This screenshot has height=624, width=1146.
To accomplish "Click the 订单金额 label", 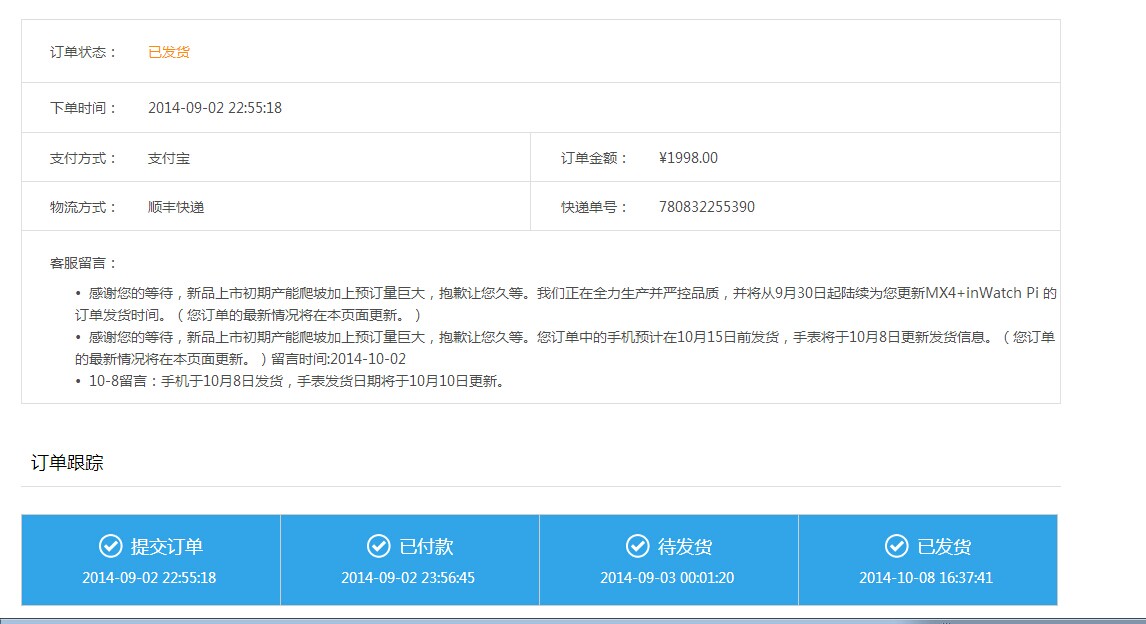I will [594, 158].
